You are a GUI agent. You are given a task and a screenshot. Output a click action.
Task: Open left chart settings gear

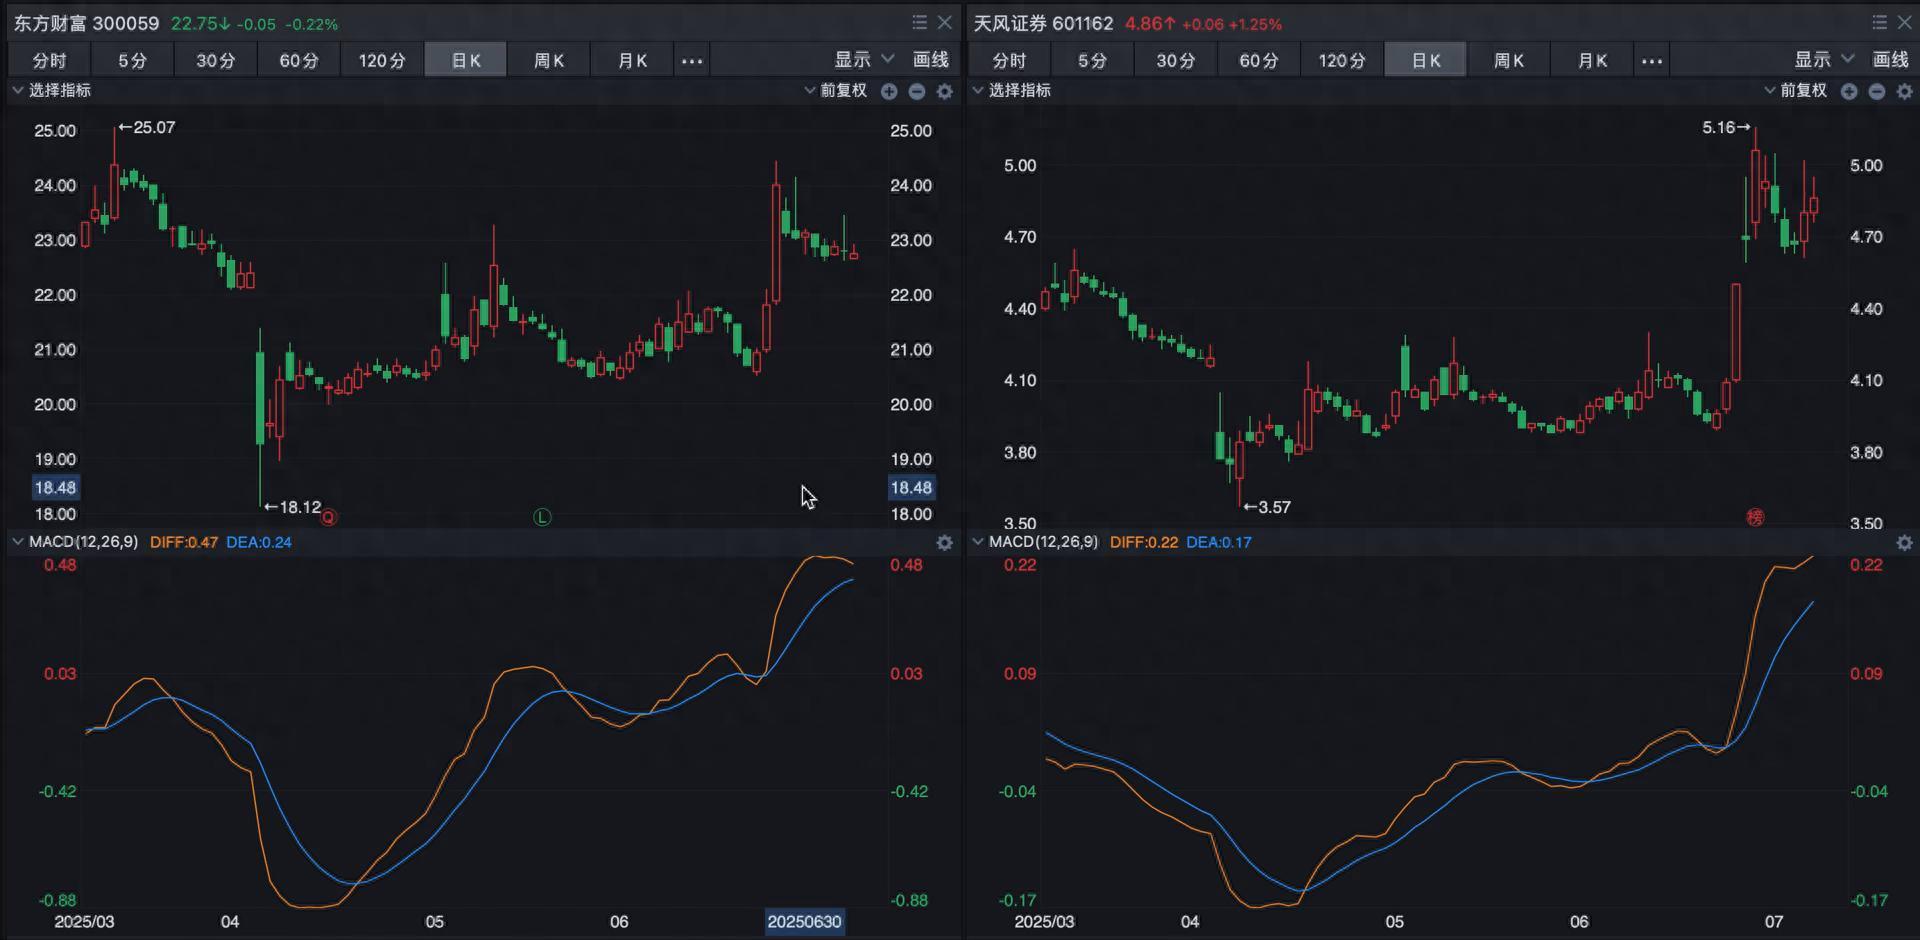point(945,91)
